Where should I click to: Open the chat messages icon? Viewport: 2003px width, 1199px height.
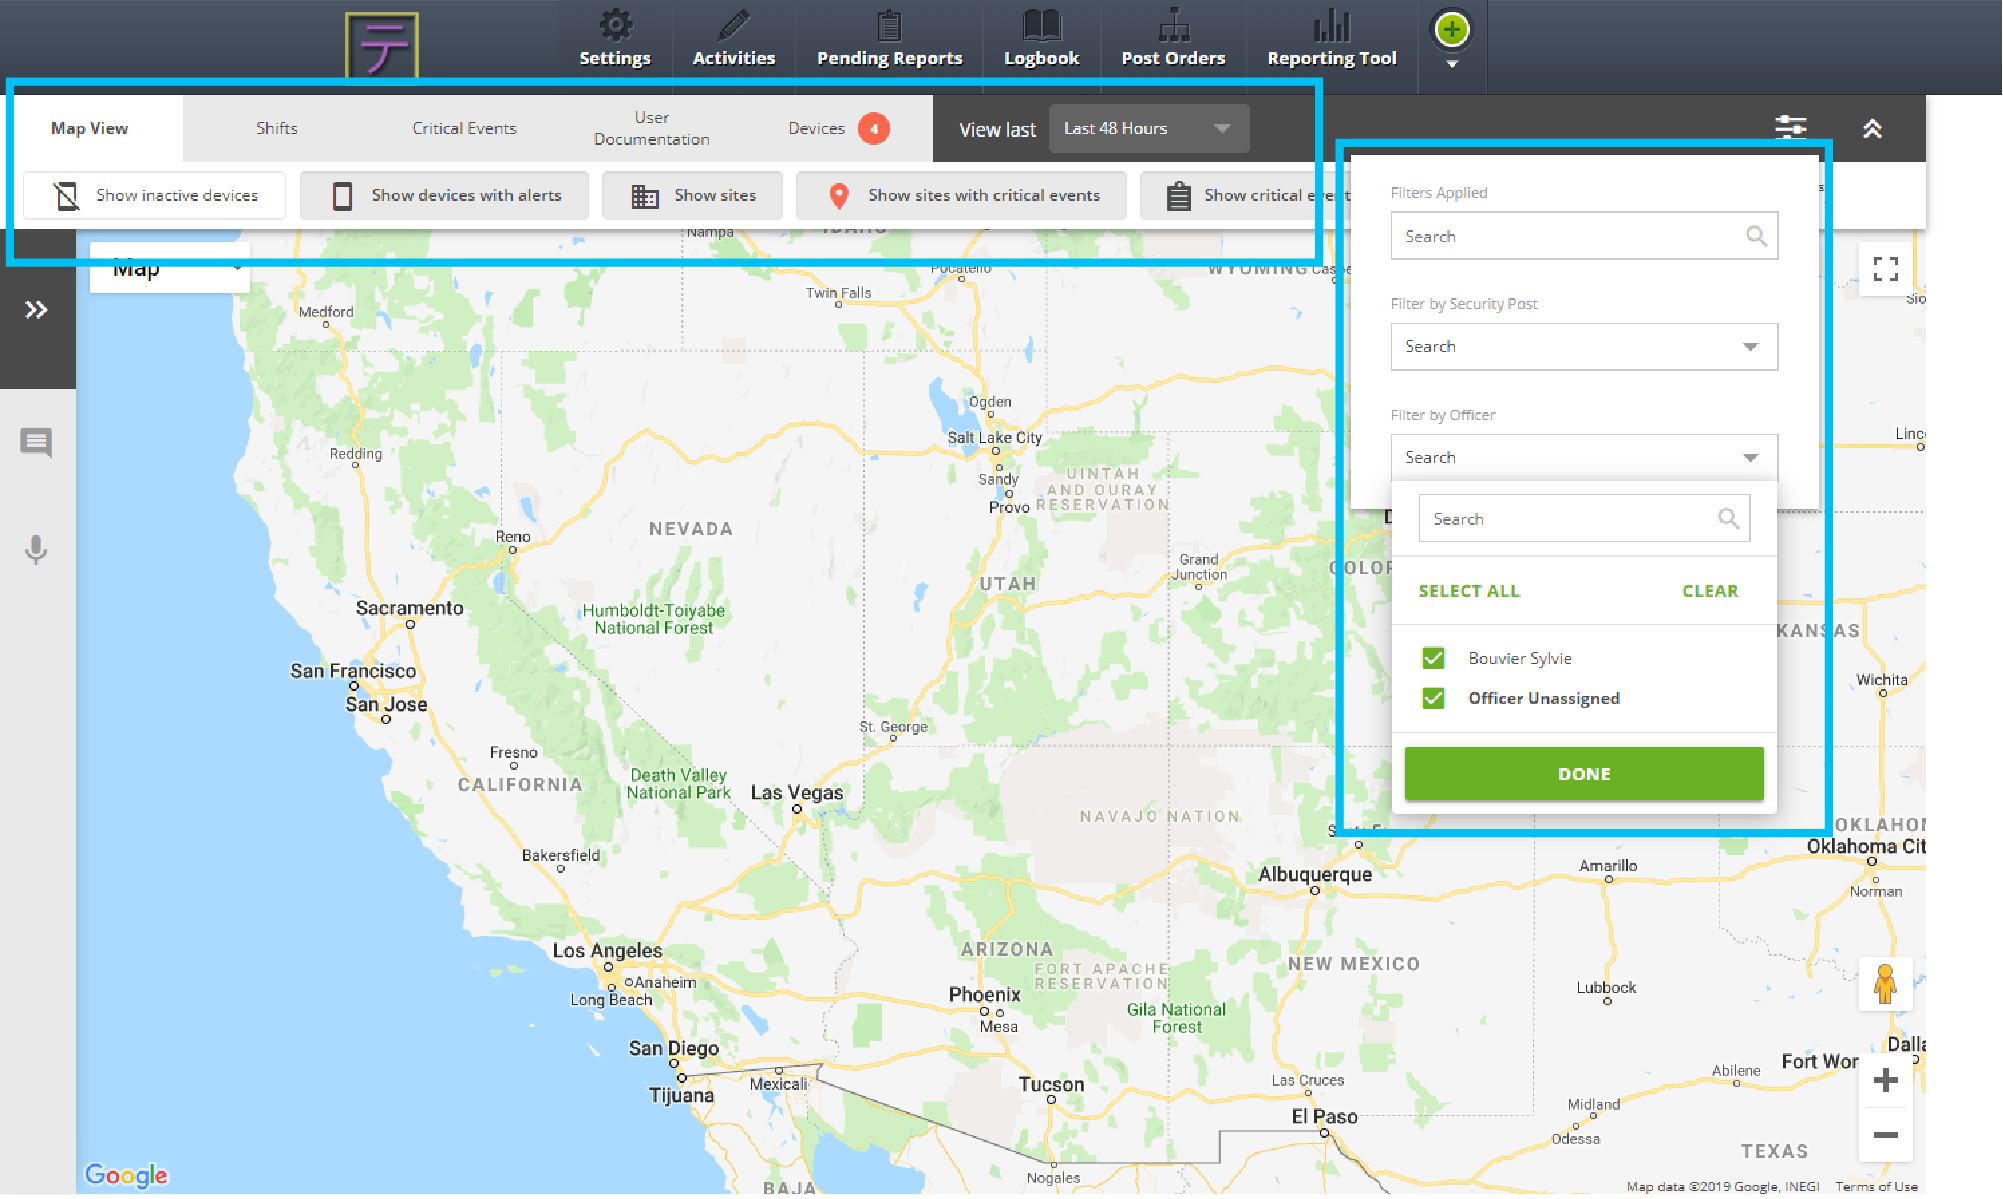tap(36, 441)
